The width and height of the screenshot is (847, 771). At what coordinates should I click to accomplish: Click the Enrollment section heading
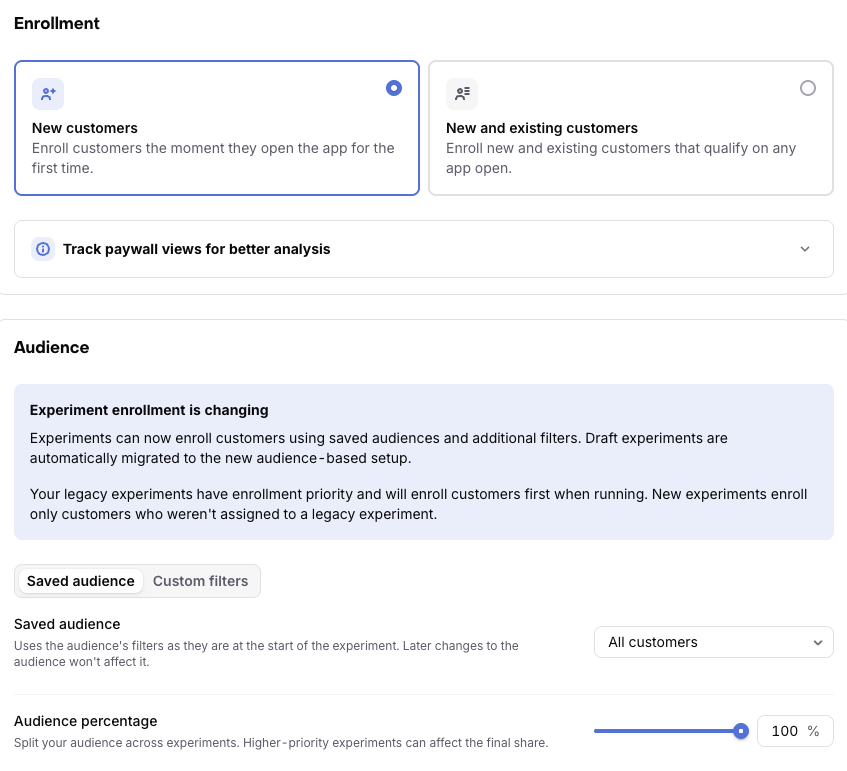coord(57,23)
